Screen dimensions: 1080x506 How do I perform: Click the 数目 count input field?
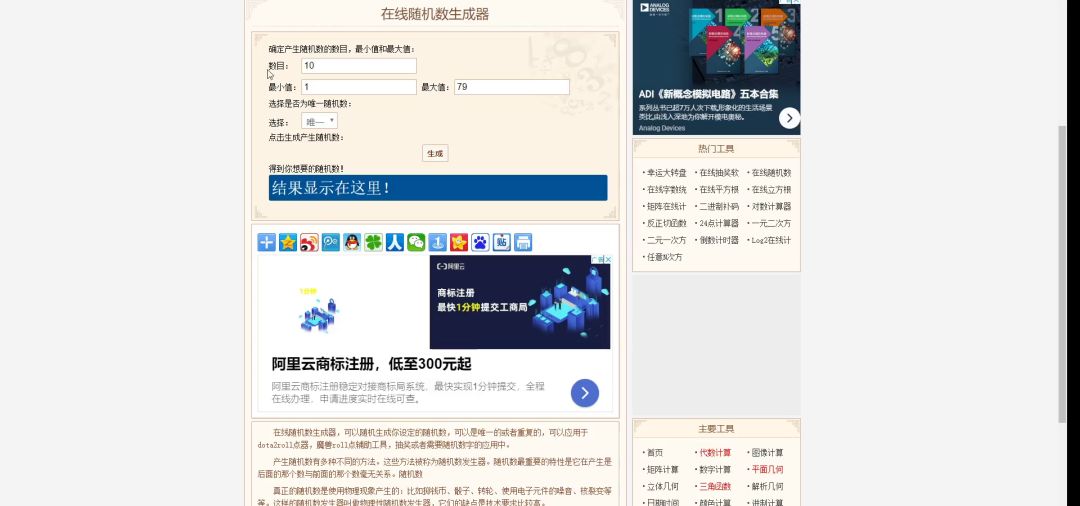click(x=358, y=66)
